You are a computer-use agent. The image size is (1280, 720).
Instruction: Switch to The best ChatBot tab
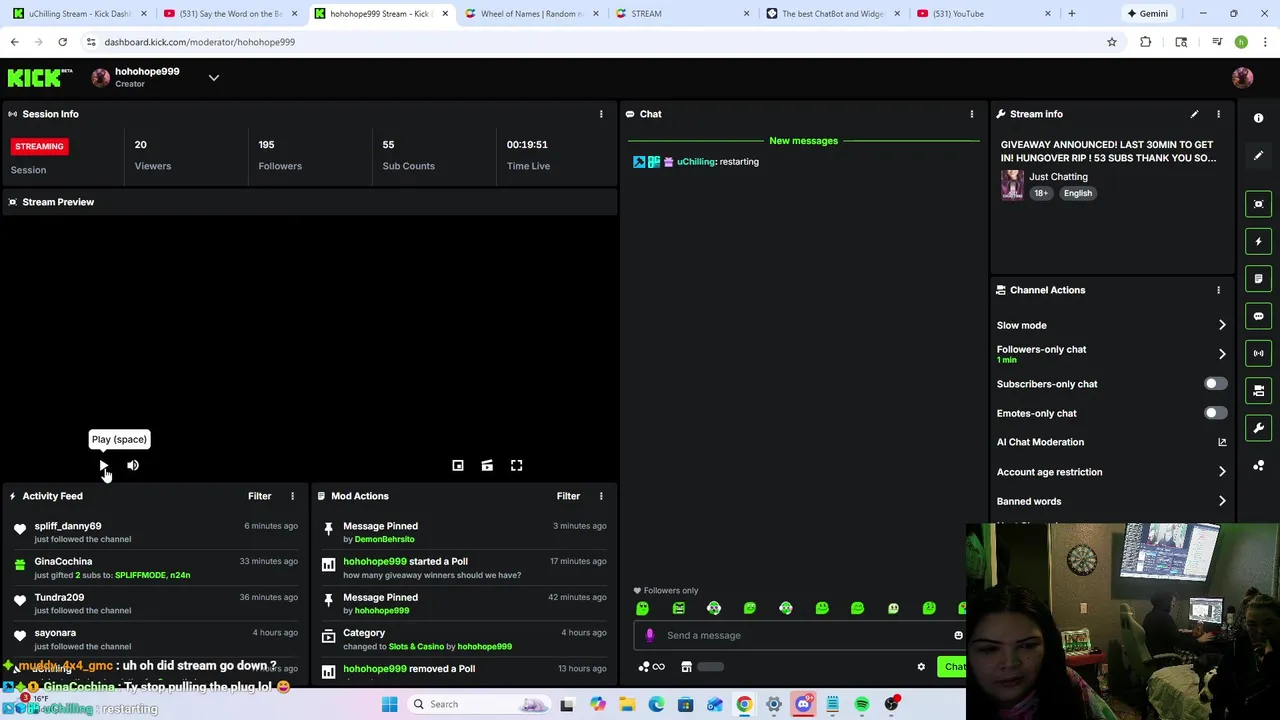(x=832, y=14)
